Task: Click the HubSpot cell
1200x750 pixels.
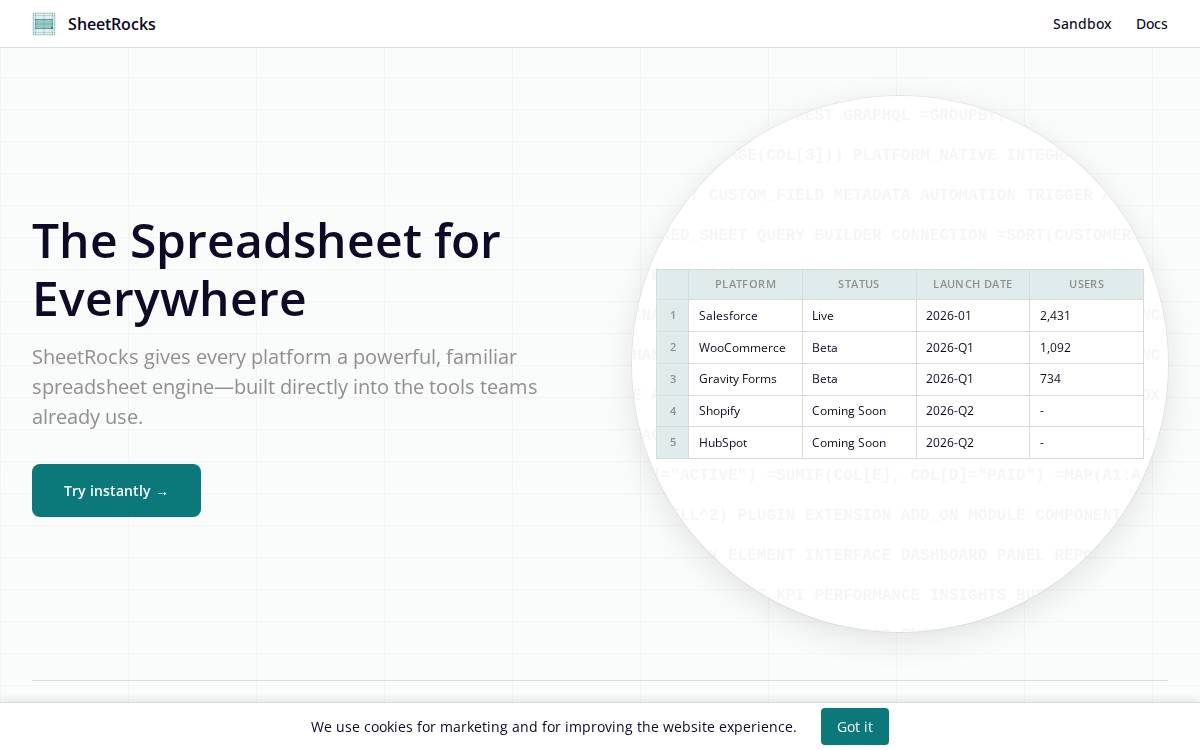Action: click(745, 443)
